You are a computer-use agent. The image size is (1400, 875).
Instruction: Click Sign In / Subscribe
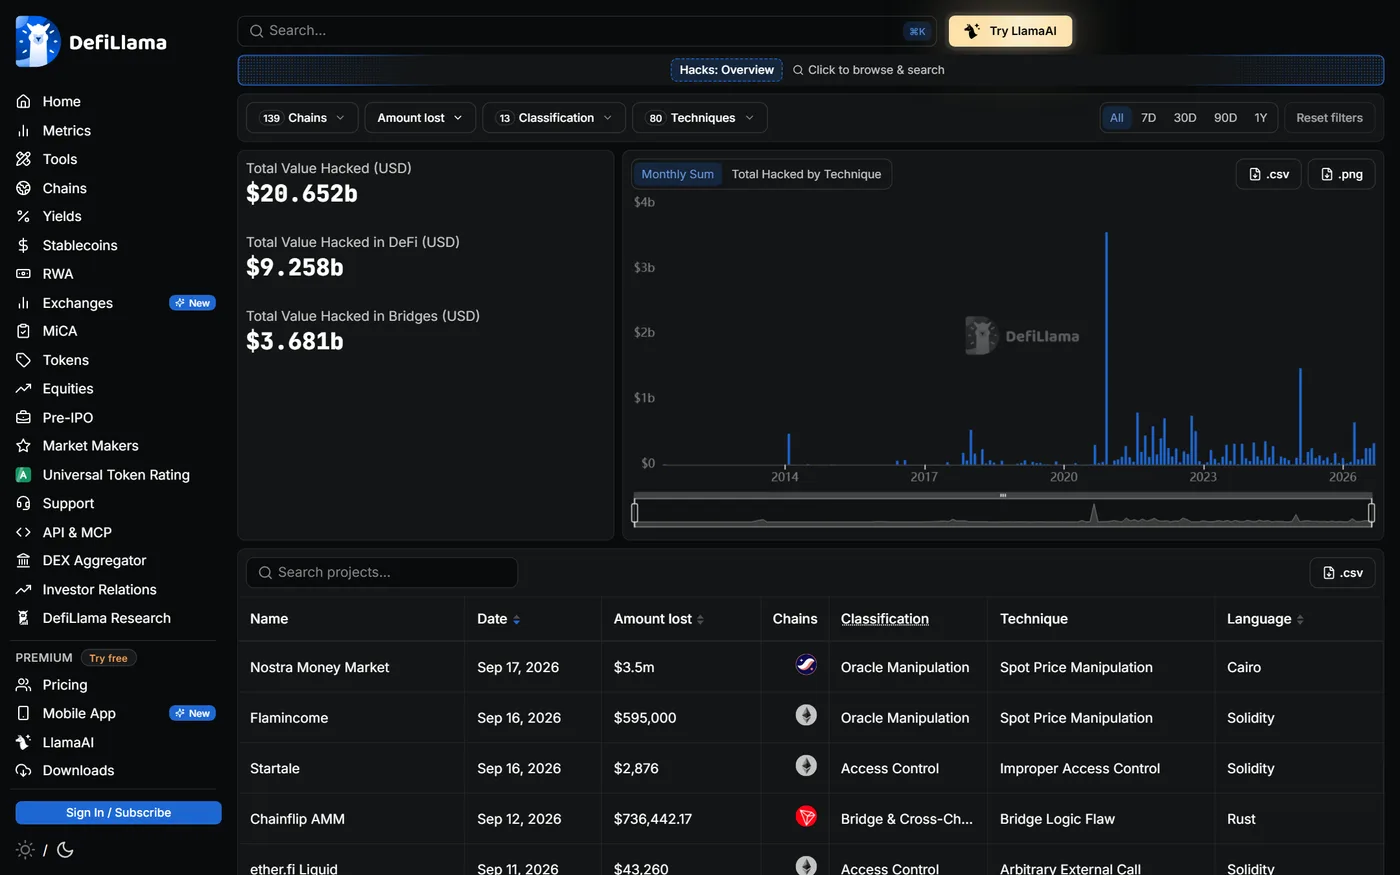pyautogui.click(x=118, y=813)
